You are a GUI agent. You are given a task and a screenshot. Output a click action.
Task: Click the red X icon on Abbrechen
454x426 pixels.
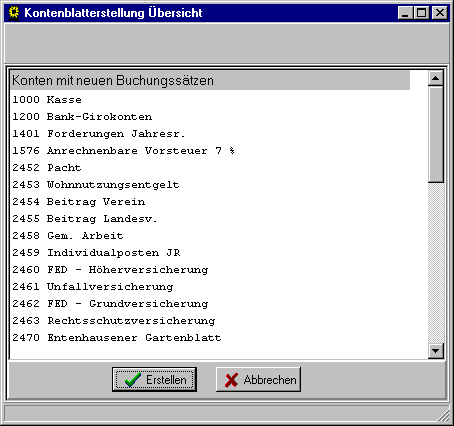click(x=231, y=380)
